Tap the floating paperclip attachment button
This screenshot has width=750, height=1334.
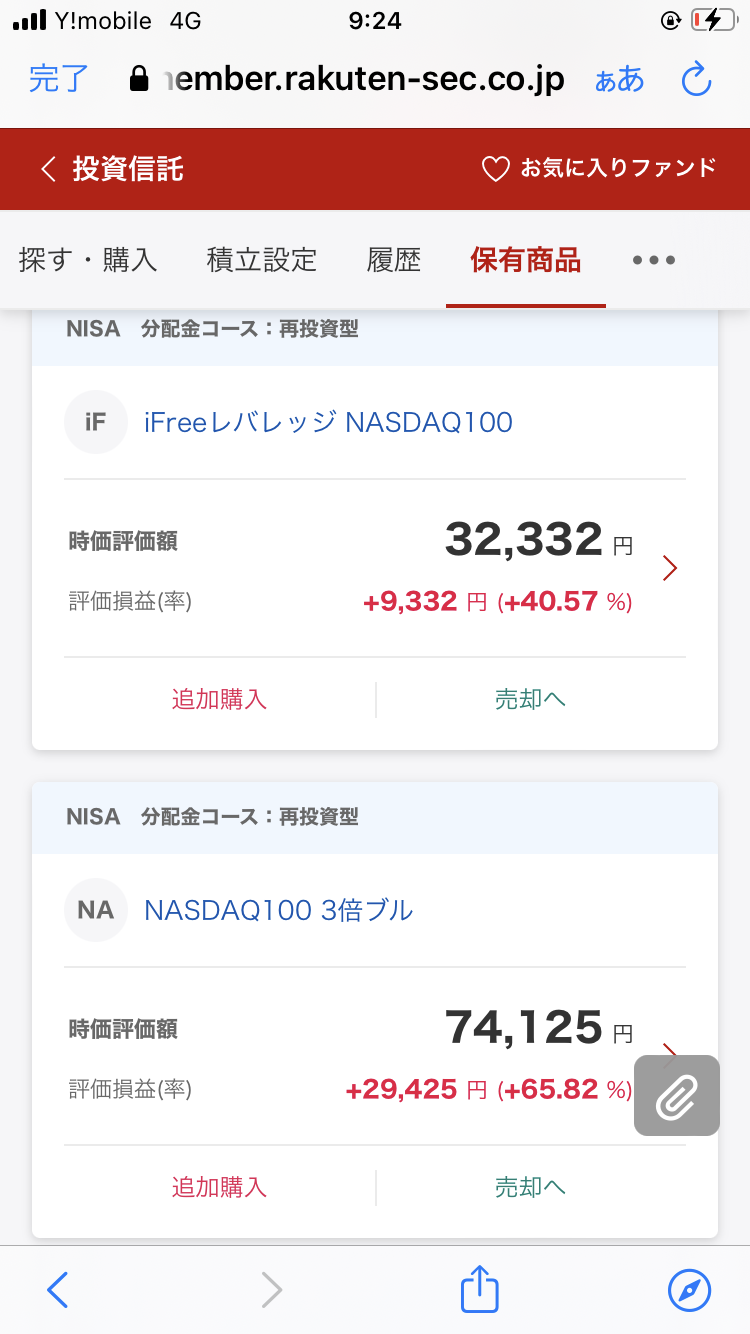click(676, 1096)
